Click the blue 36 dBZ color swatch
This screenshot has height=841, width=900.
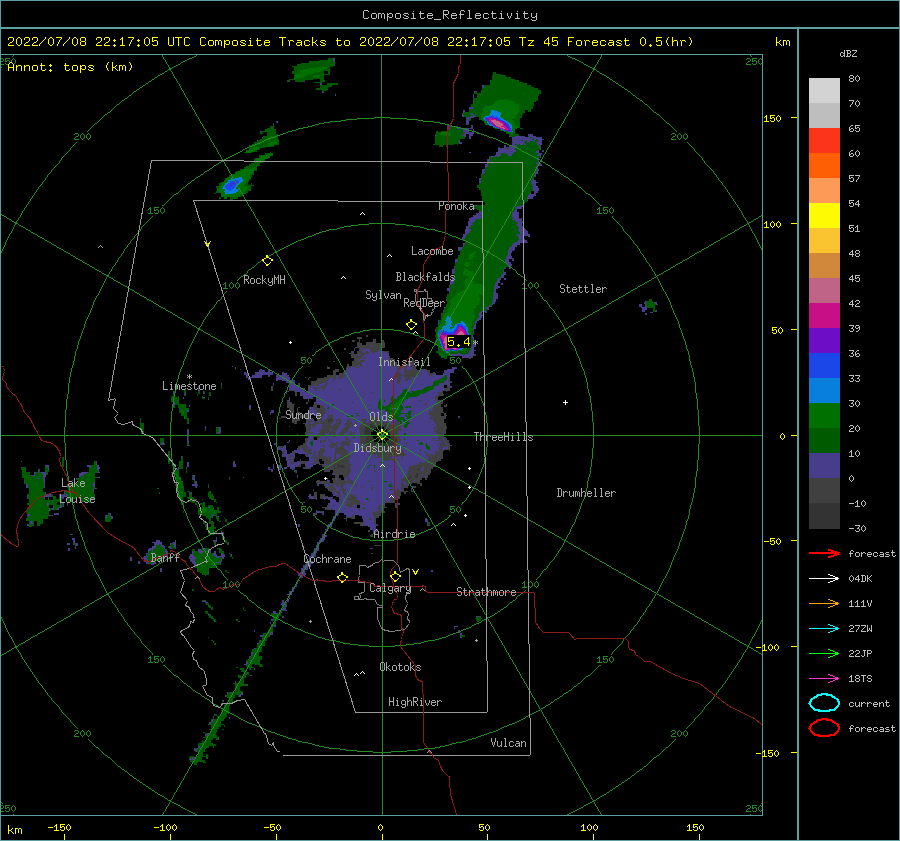point(824,366)
